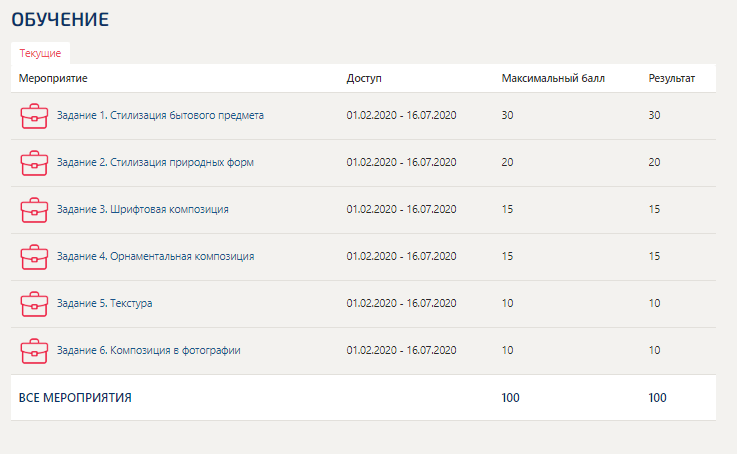The width and height of the screenshot is (737, 454).
Task: Click the Доступ column header
Action: pyautogui.click(x=364, y=78)
